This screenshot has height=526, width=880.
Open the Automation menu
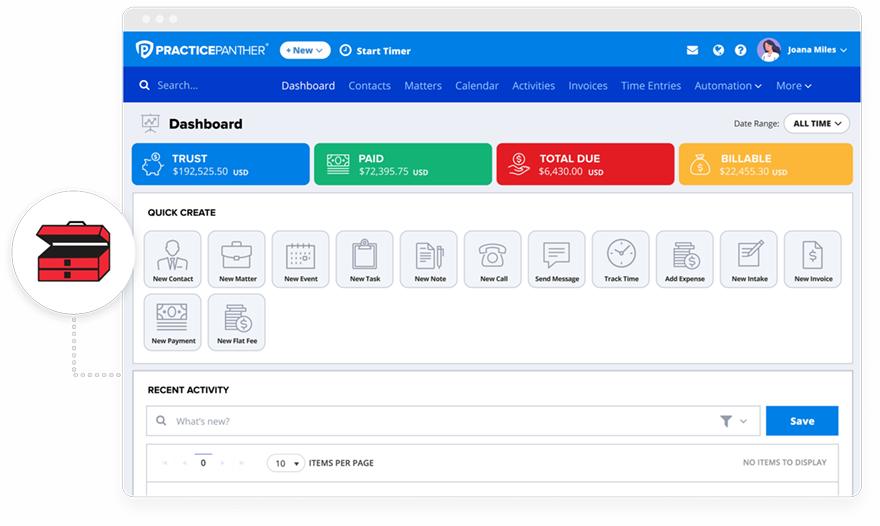click(x=728, y=86)
